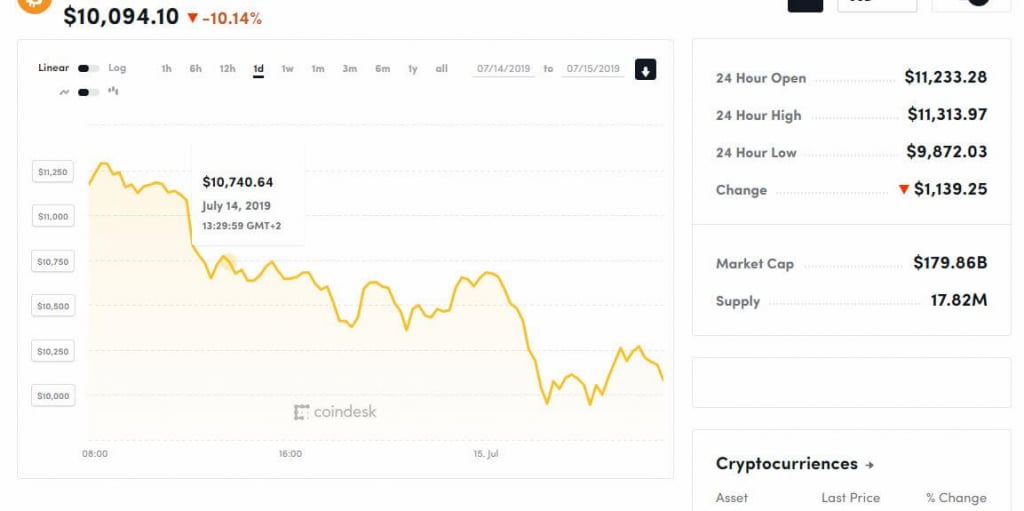Toggle the line/candlestick chart switch
1024x511 pixels.
click(x=88, y=92)
